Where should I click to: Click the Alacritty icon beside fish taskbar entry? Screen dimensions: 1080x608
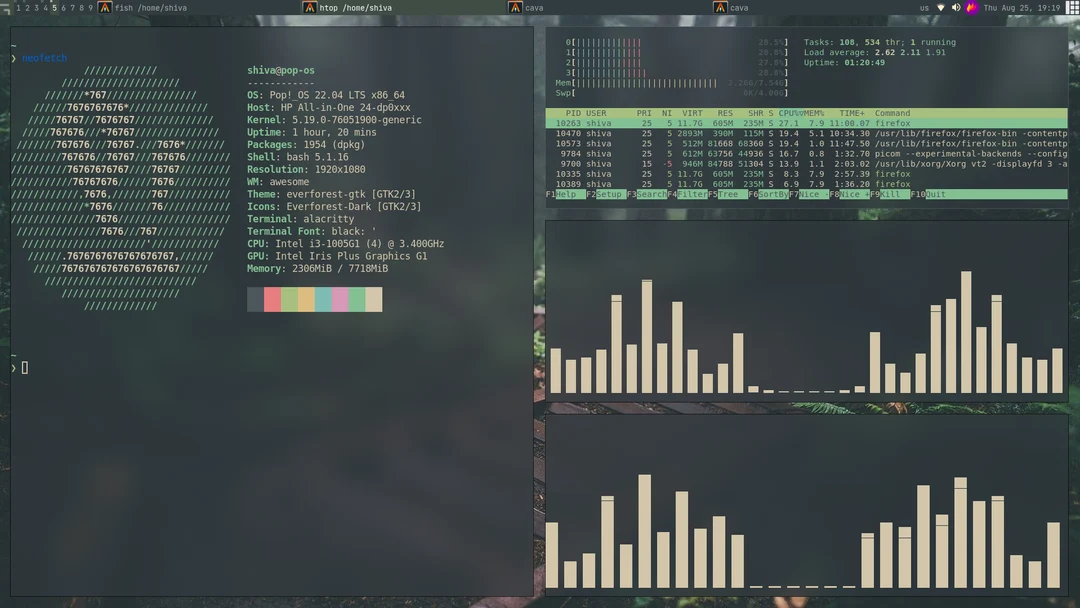point(103,7)
